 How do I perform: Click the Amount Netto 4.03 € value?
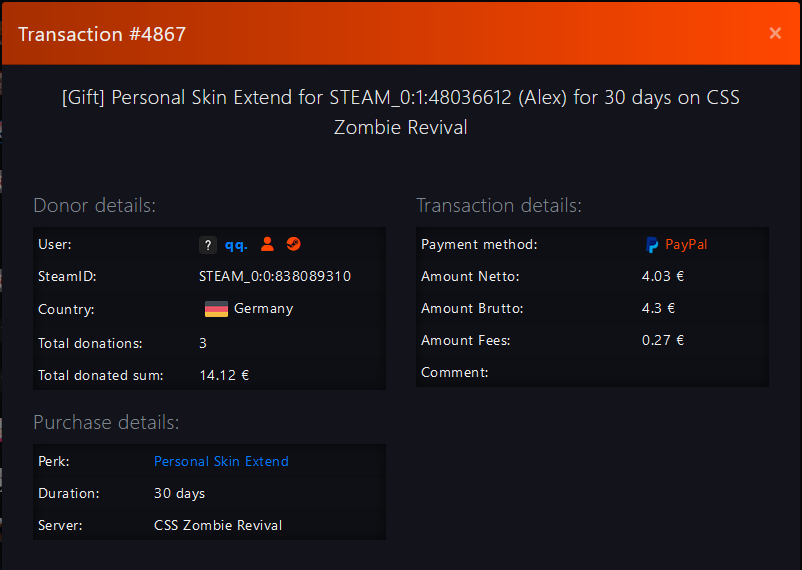pos(663,276)
